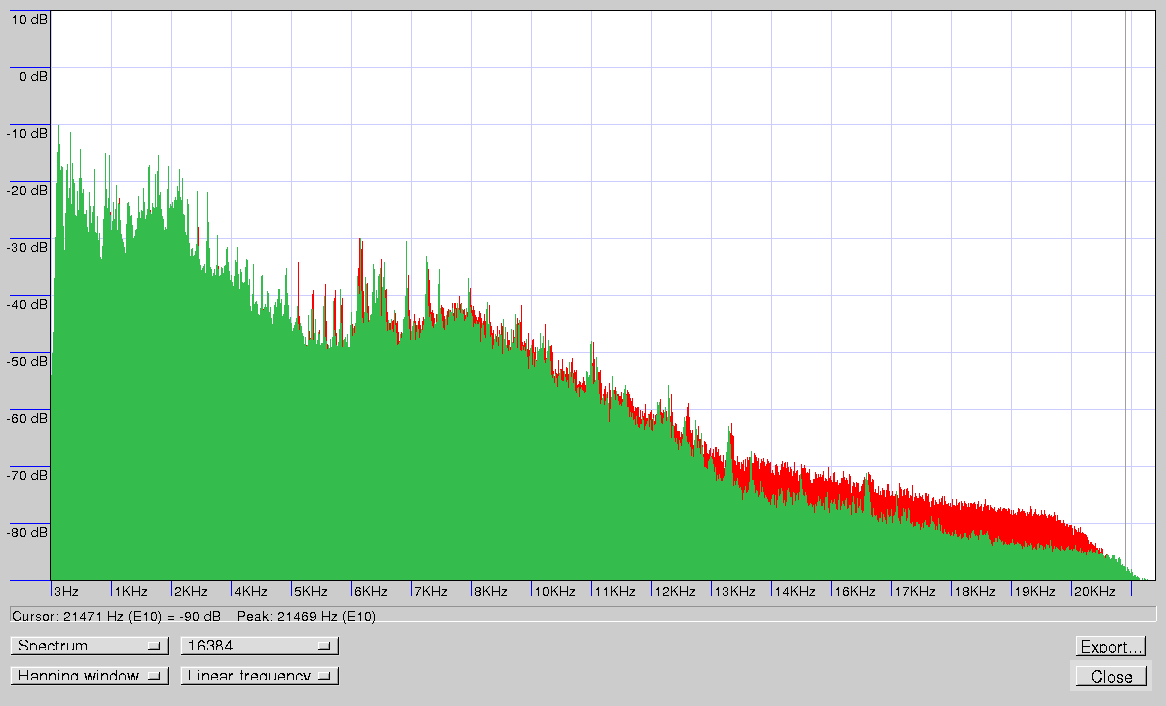Click the 1KHz frequency axis label
The height and width of the screenshot is (706, 1166).
tap(130, 592)
